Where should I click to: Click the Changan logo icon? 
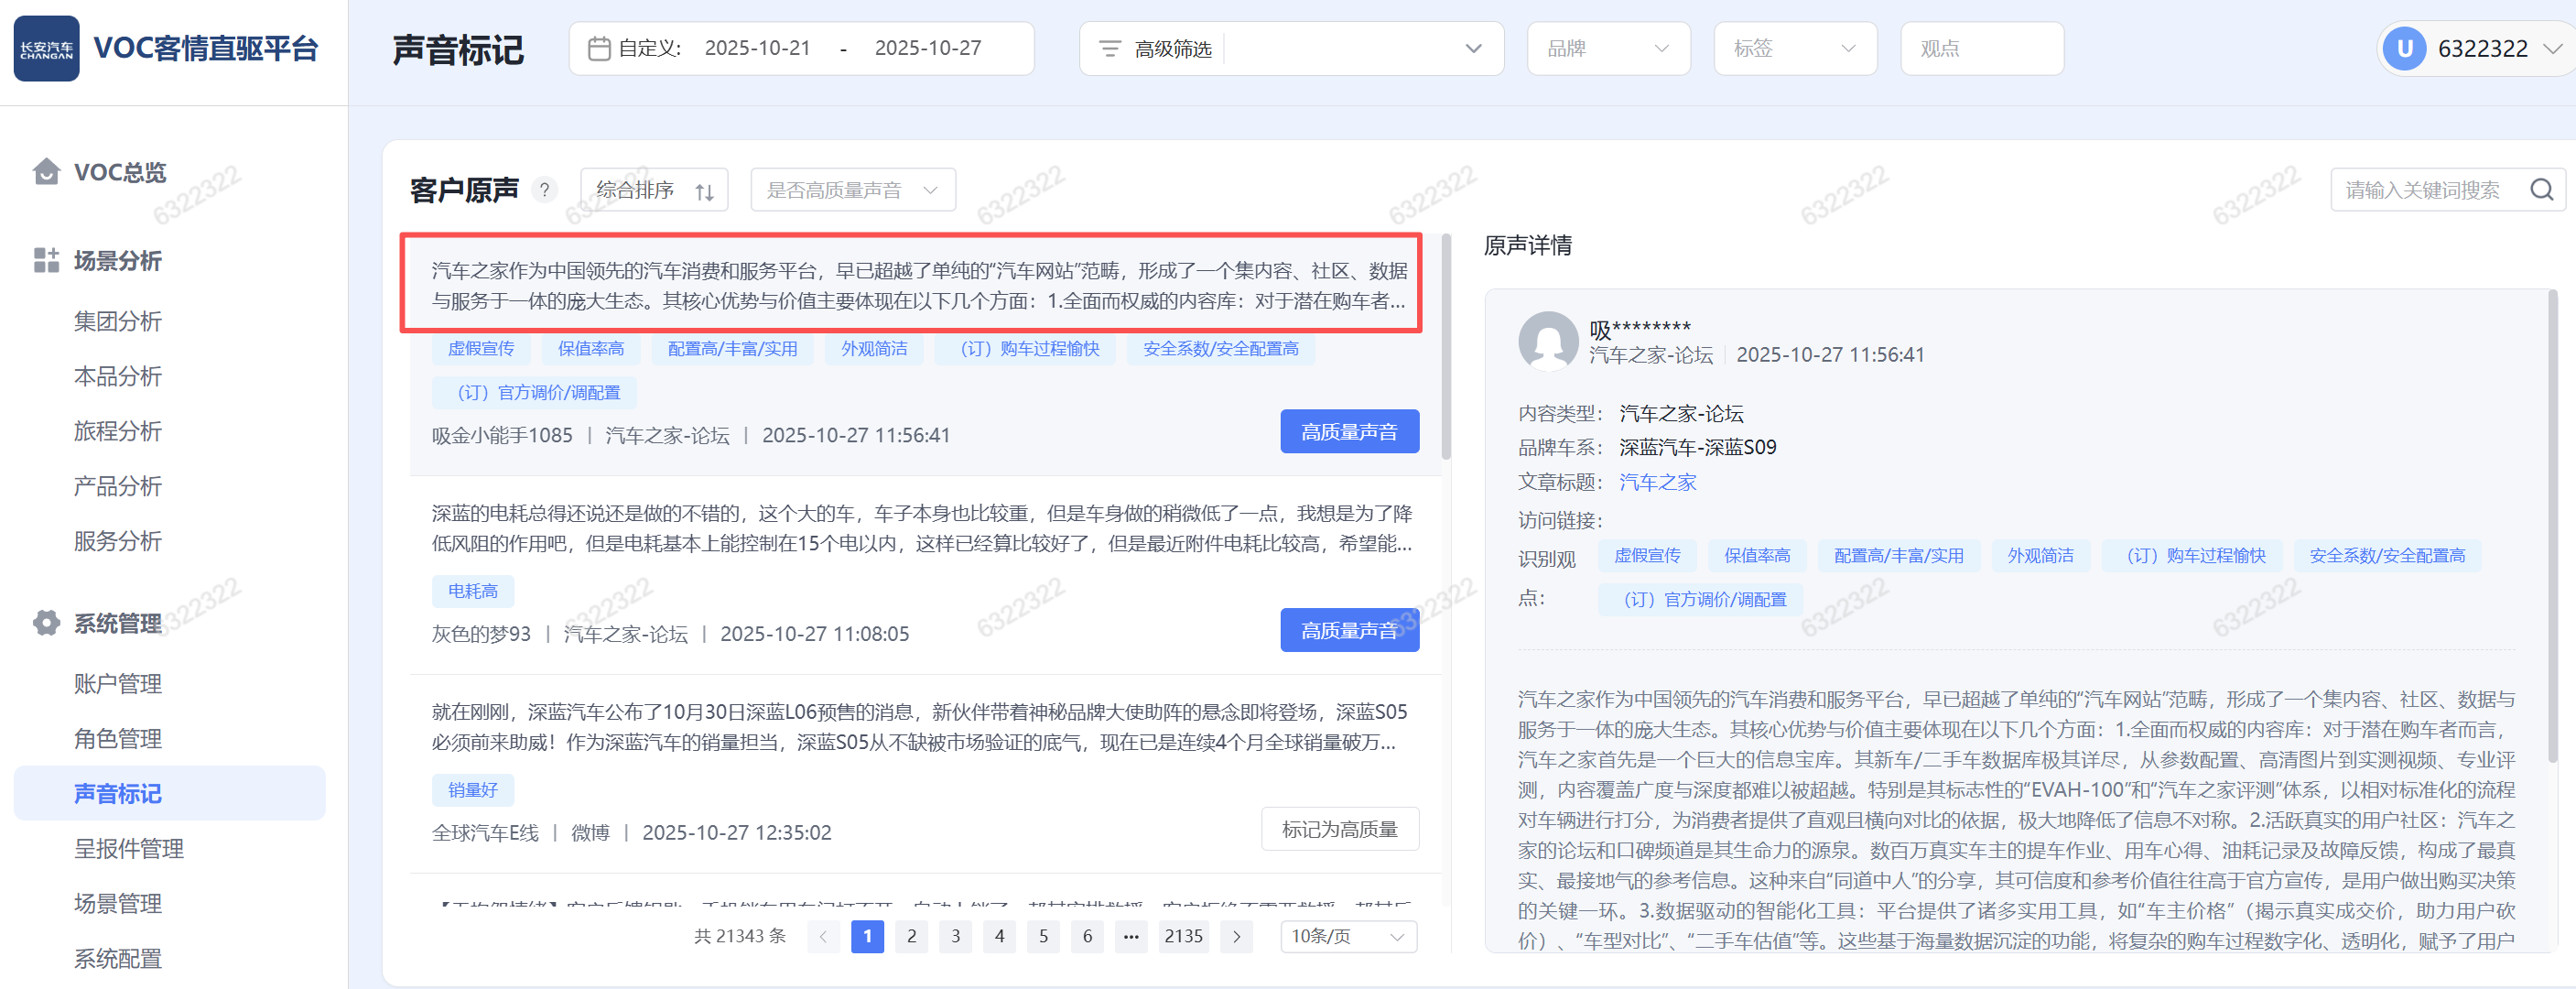46,48
